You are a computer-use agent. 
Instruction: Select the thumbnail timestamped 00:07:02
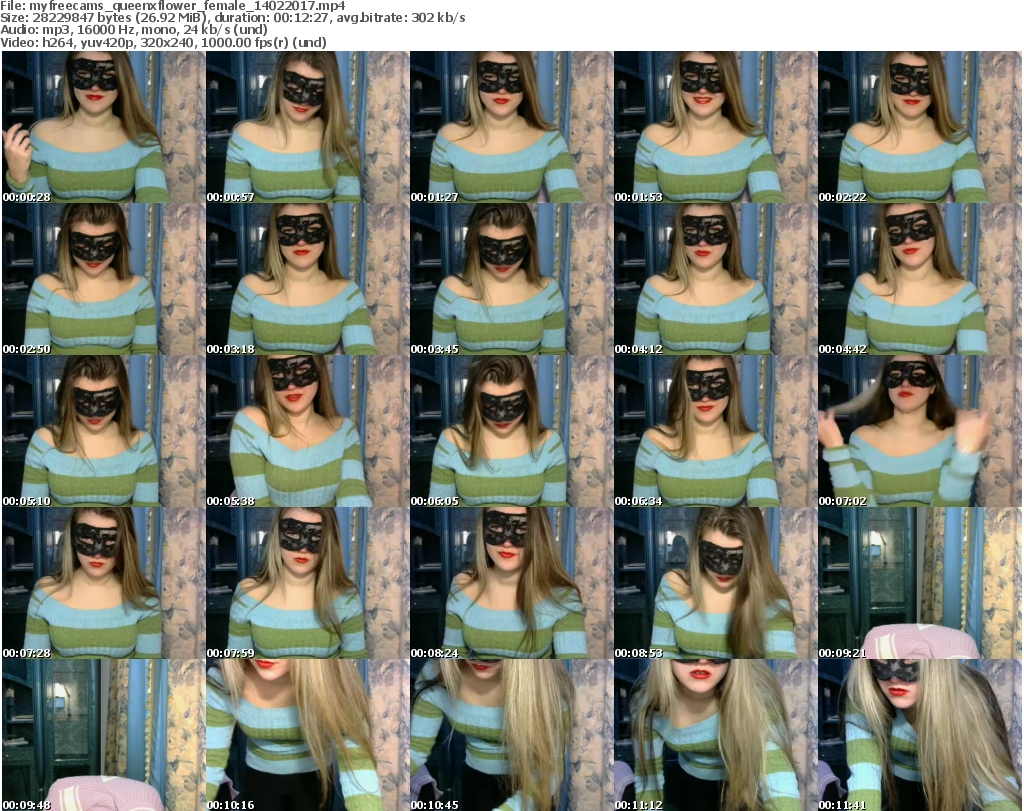click(920, 432)
